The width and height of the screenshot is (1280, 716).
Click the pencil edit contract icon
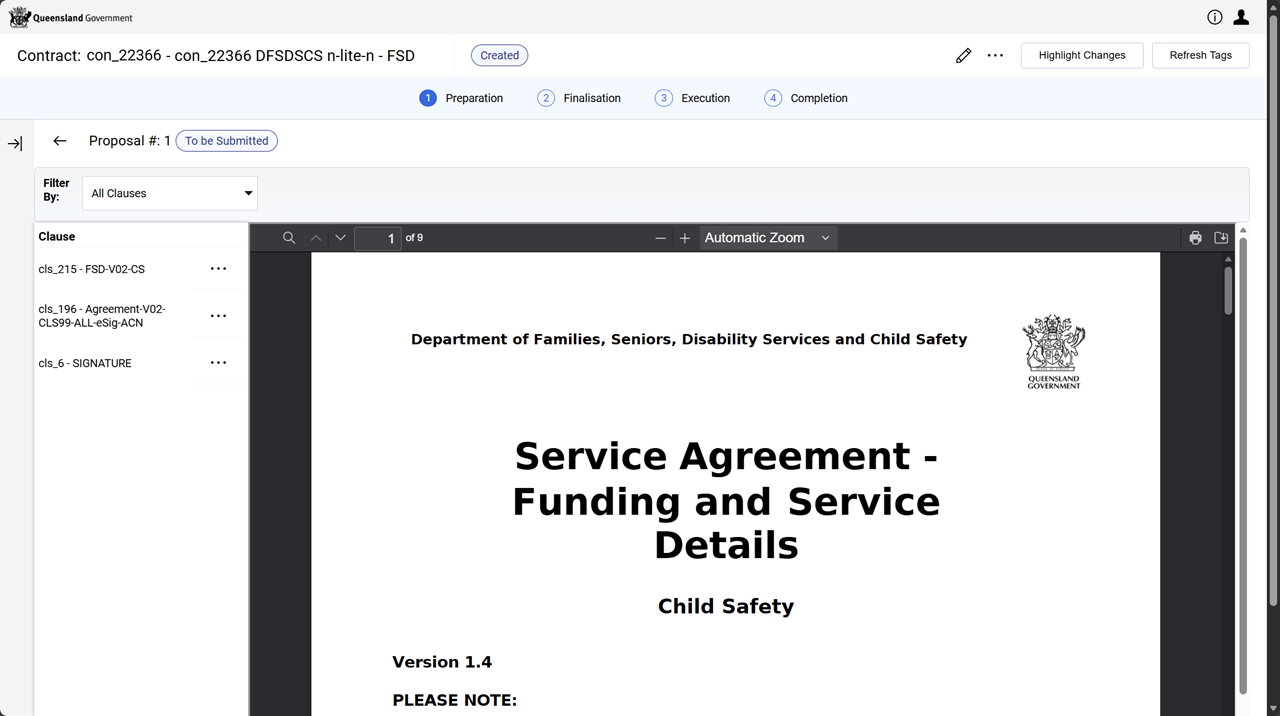[x=963, y=56]
